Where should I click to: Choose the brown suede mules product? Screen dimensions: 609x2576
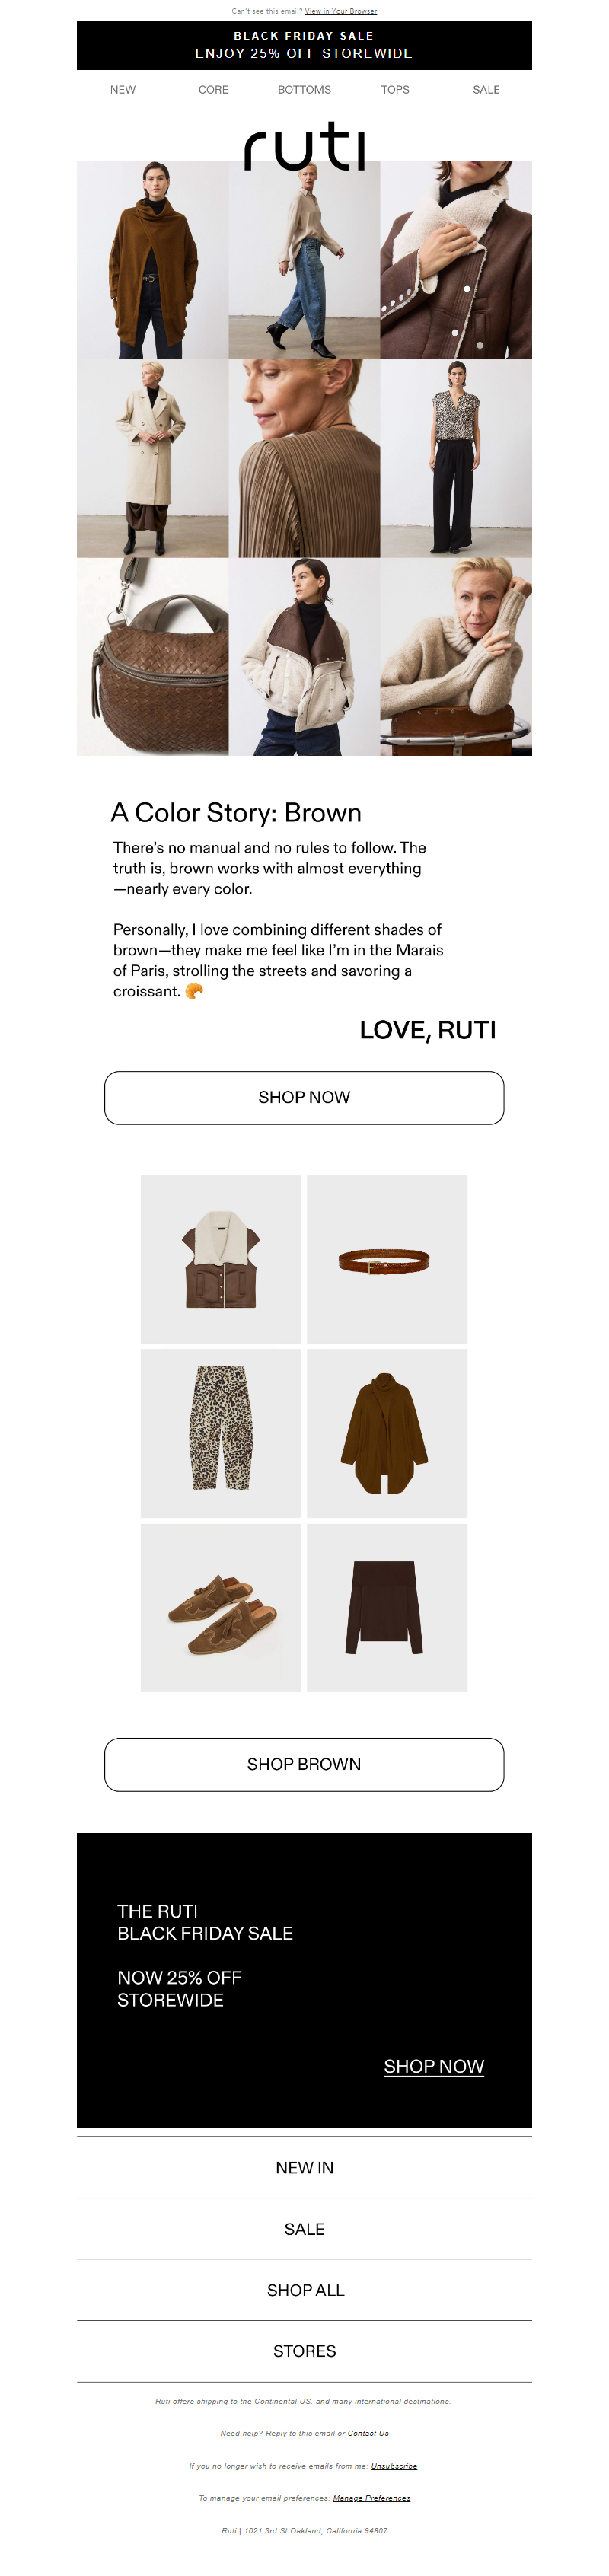pos(221,1608)
